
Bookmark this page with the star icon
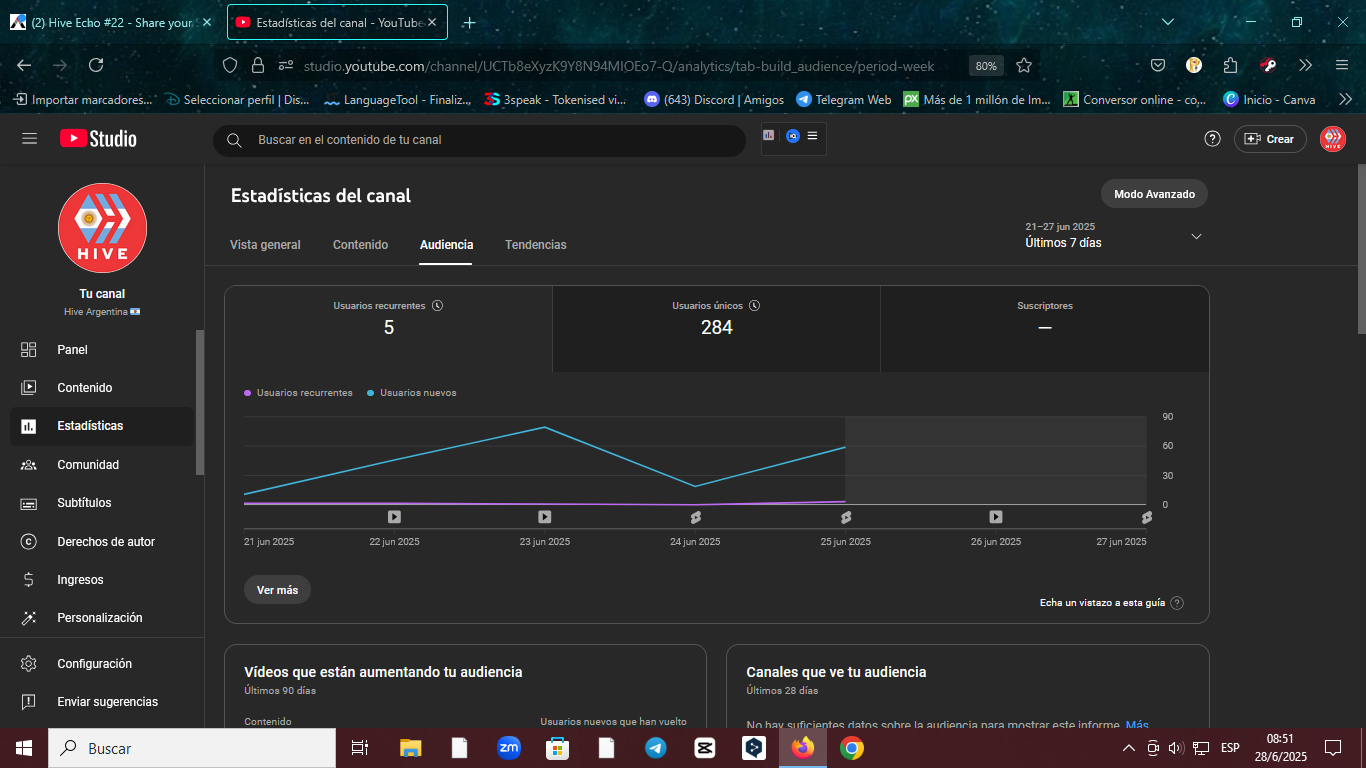[x=1024, y=65]
